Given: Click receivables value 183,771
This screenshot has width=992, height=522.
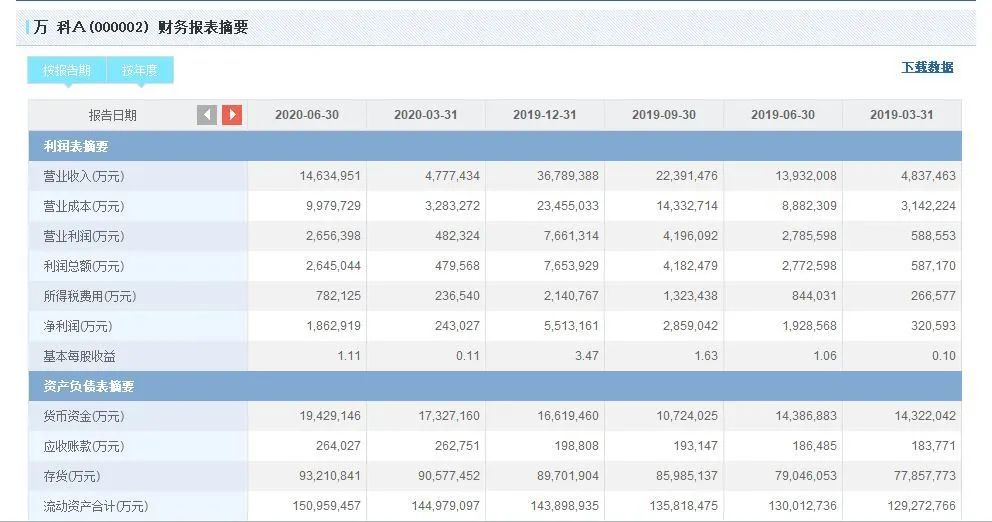Looking at the screenshot, I should [x=933, y=445].
